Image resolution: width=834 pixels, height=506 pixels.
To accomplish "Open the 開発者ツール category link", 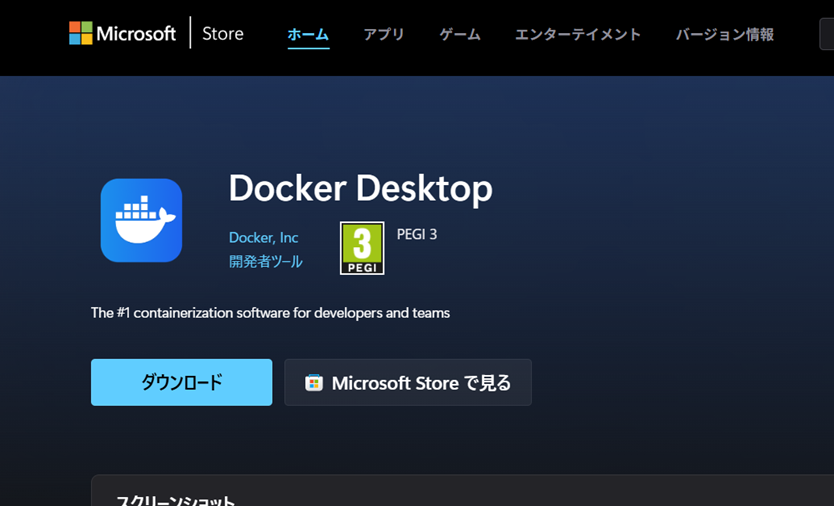I will pos(266,261).
